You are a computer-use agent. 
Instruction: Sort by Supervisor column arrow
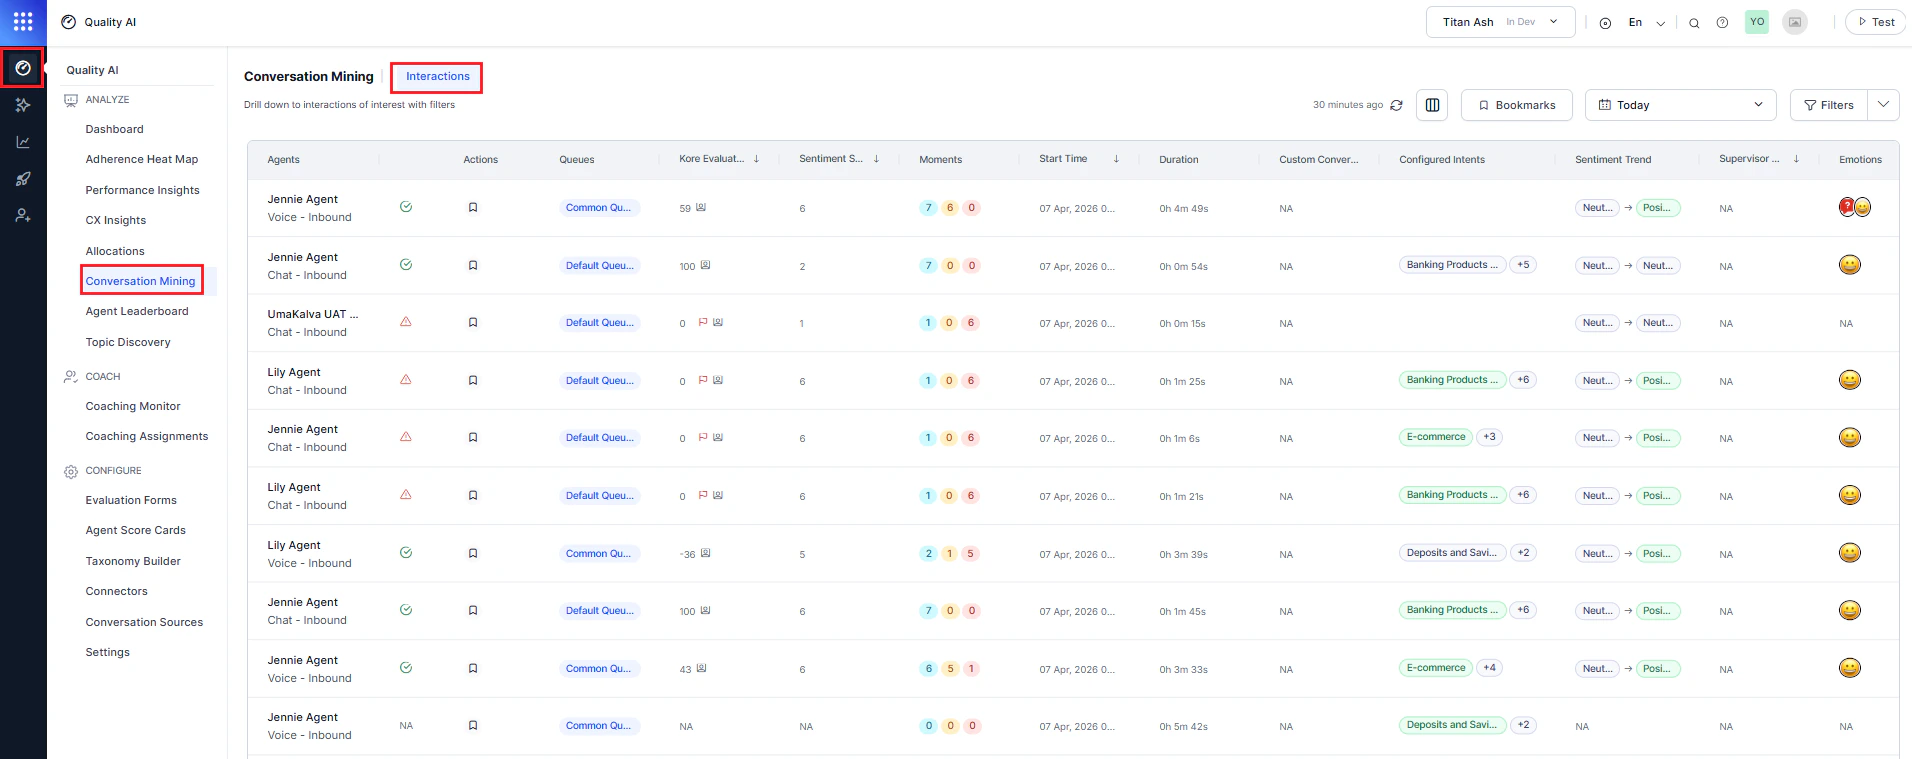[1796, 159]
